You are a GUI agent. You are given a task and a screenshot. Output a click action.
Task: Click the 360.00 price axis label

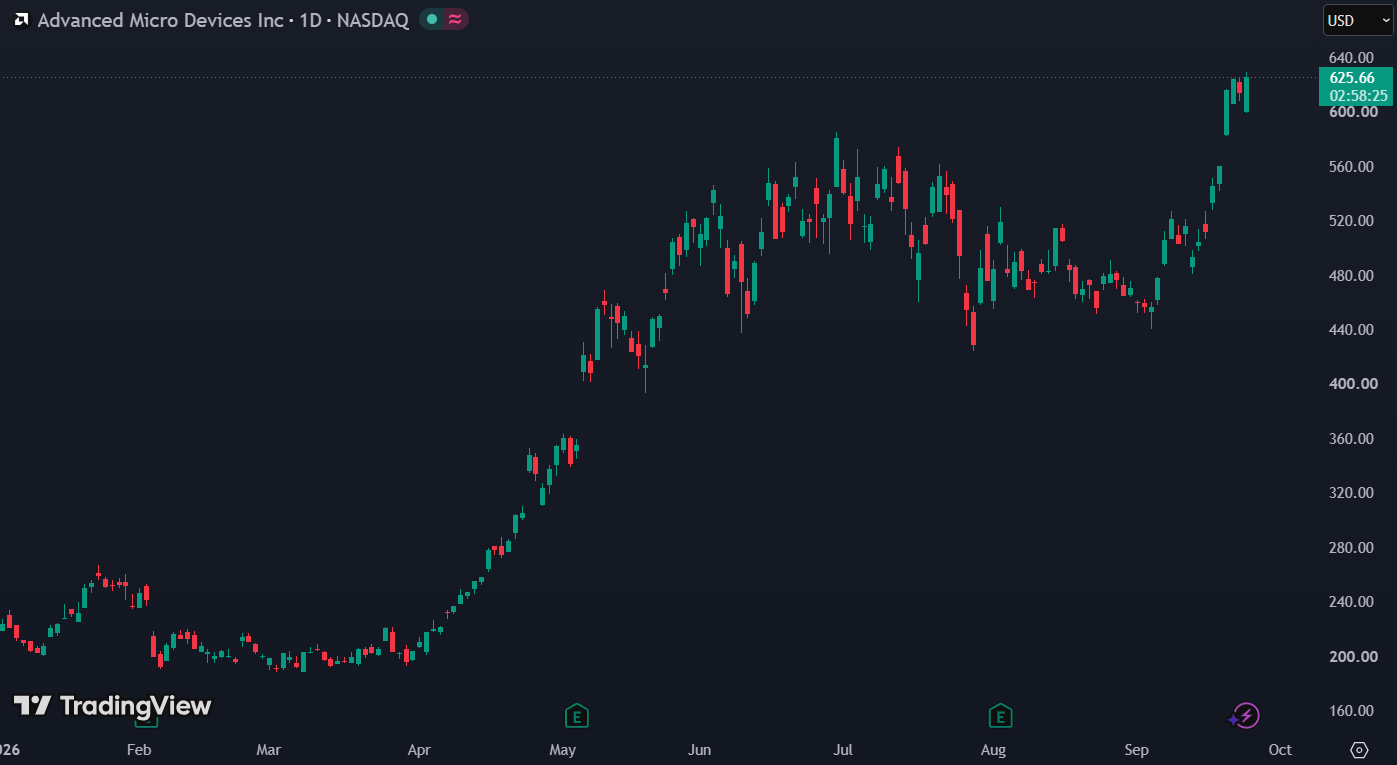pos(1350,439)
